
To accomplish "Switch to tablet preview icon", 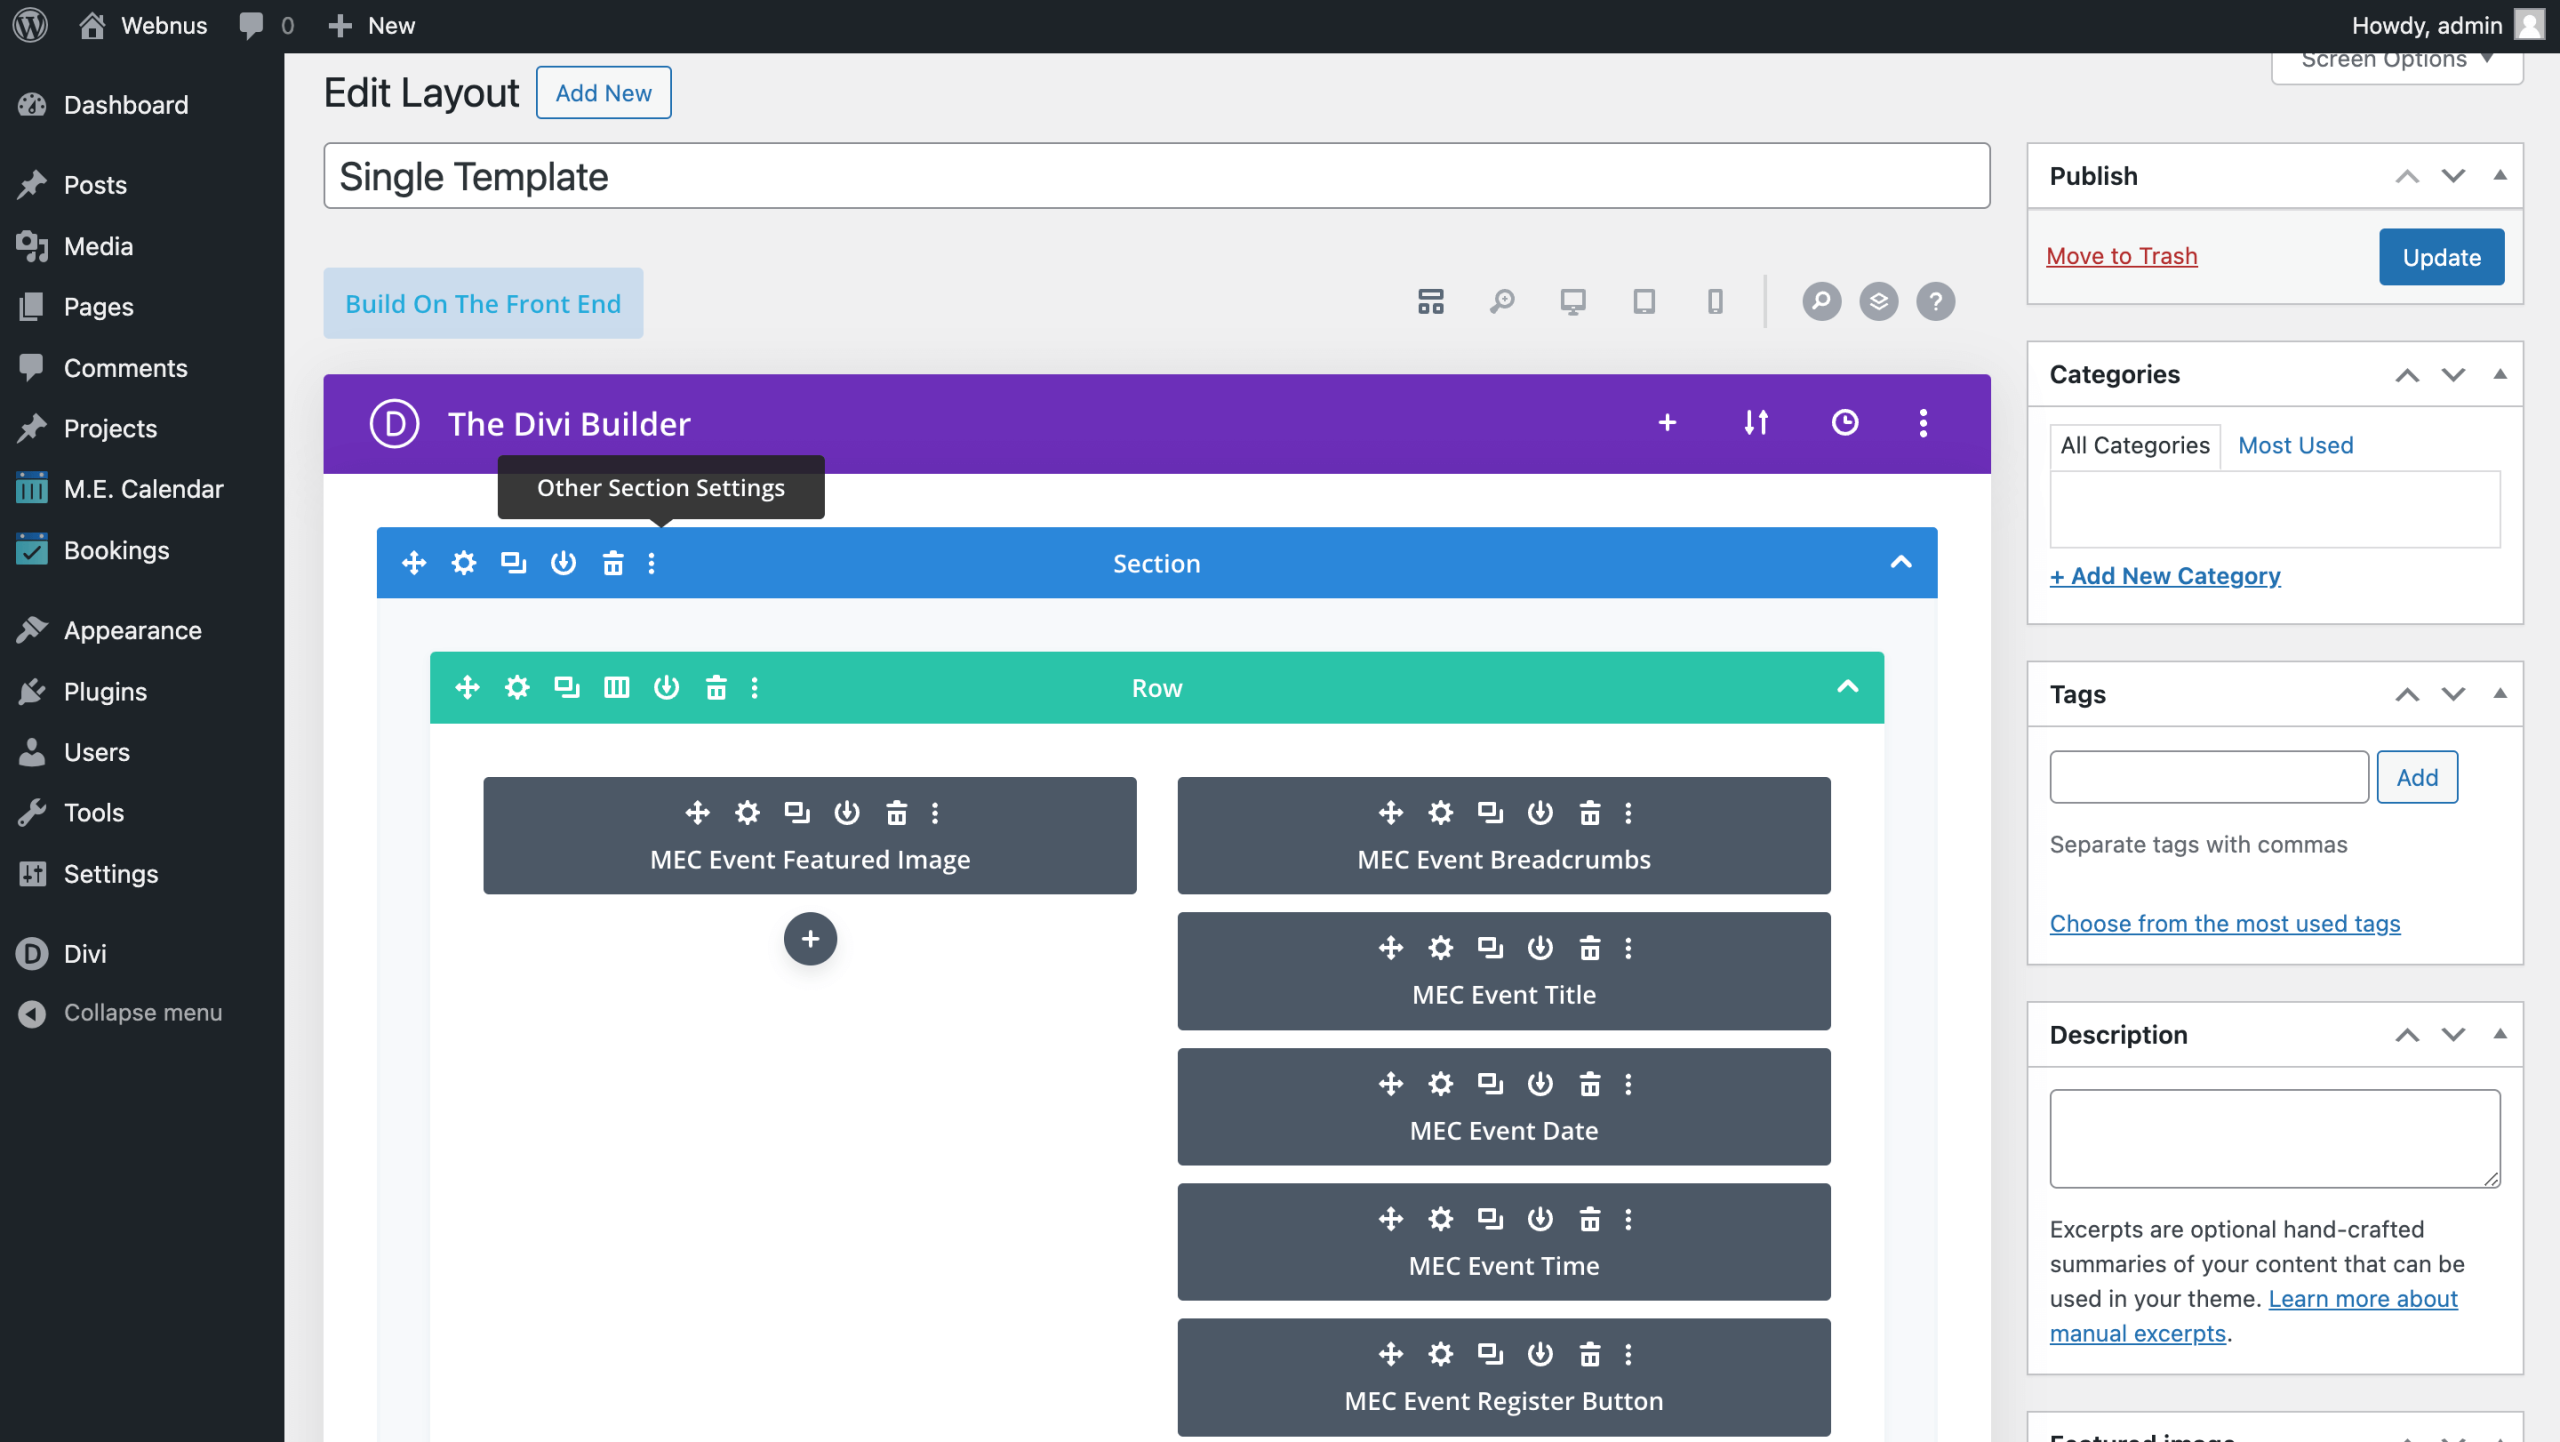I will [x=1644, y=301].
